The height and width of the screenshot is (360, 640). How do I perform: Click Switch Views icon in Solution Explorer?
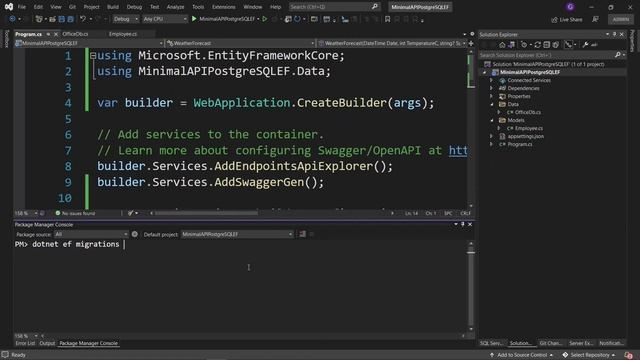point(511,45)
